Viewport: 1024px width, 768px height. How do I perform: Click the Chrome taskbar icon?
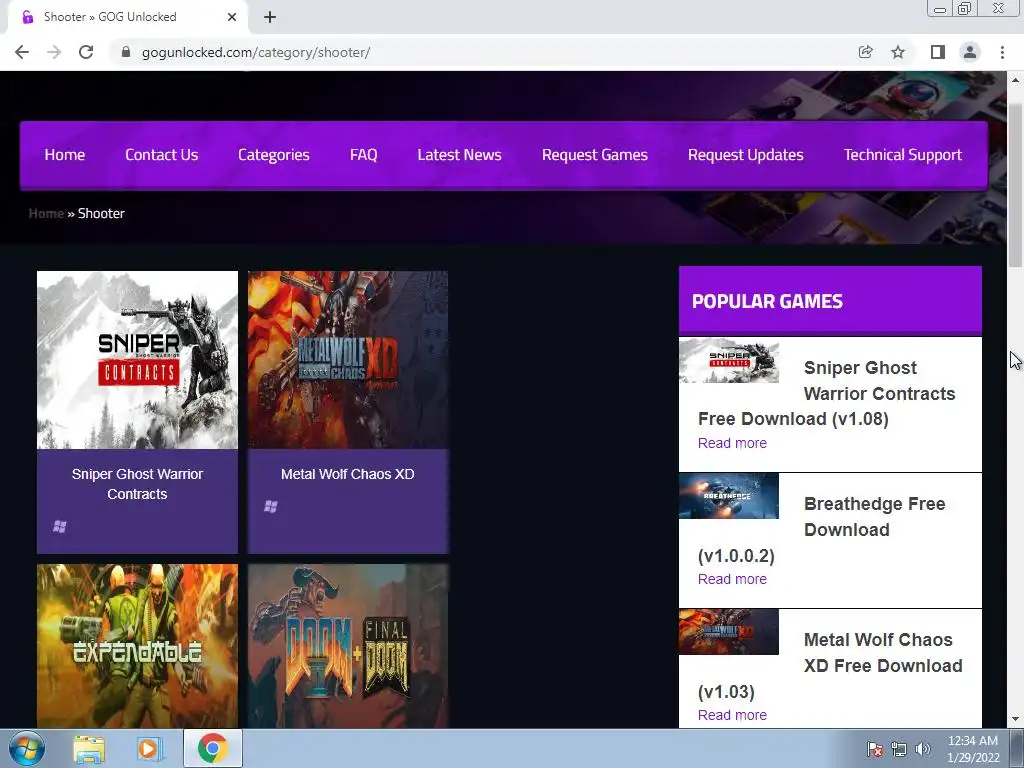[212, 749]
